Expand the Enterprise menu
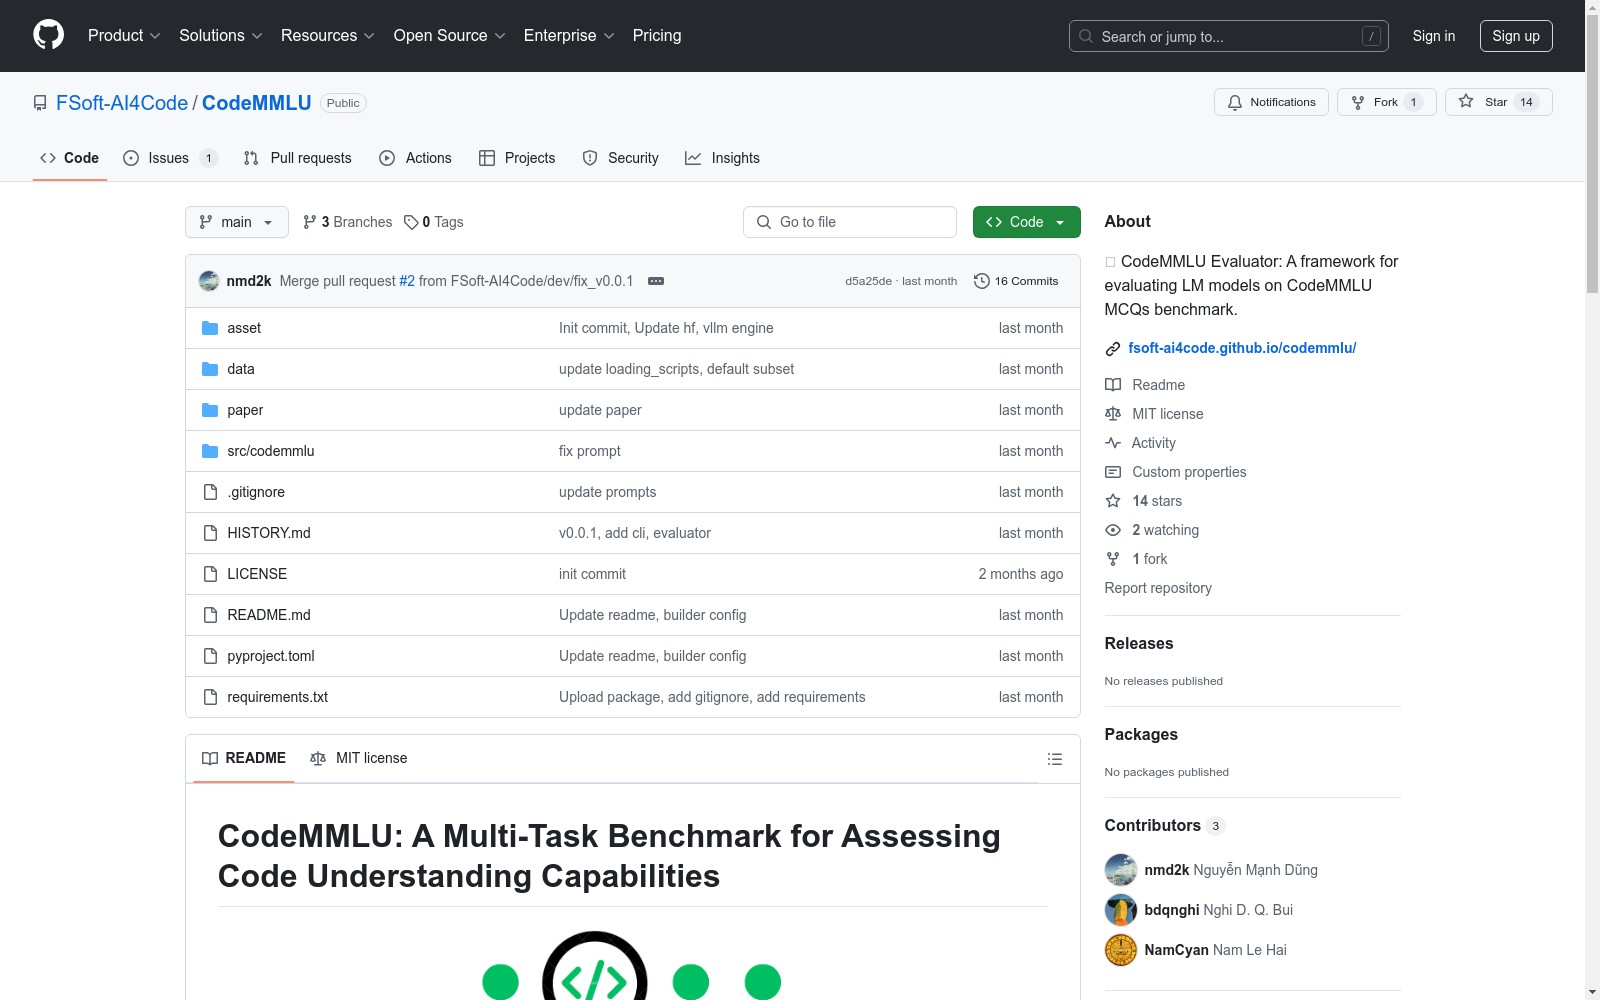The image size is (1600, 1000). click(569, 36)
